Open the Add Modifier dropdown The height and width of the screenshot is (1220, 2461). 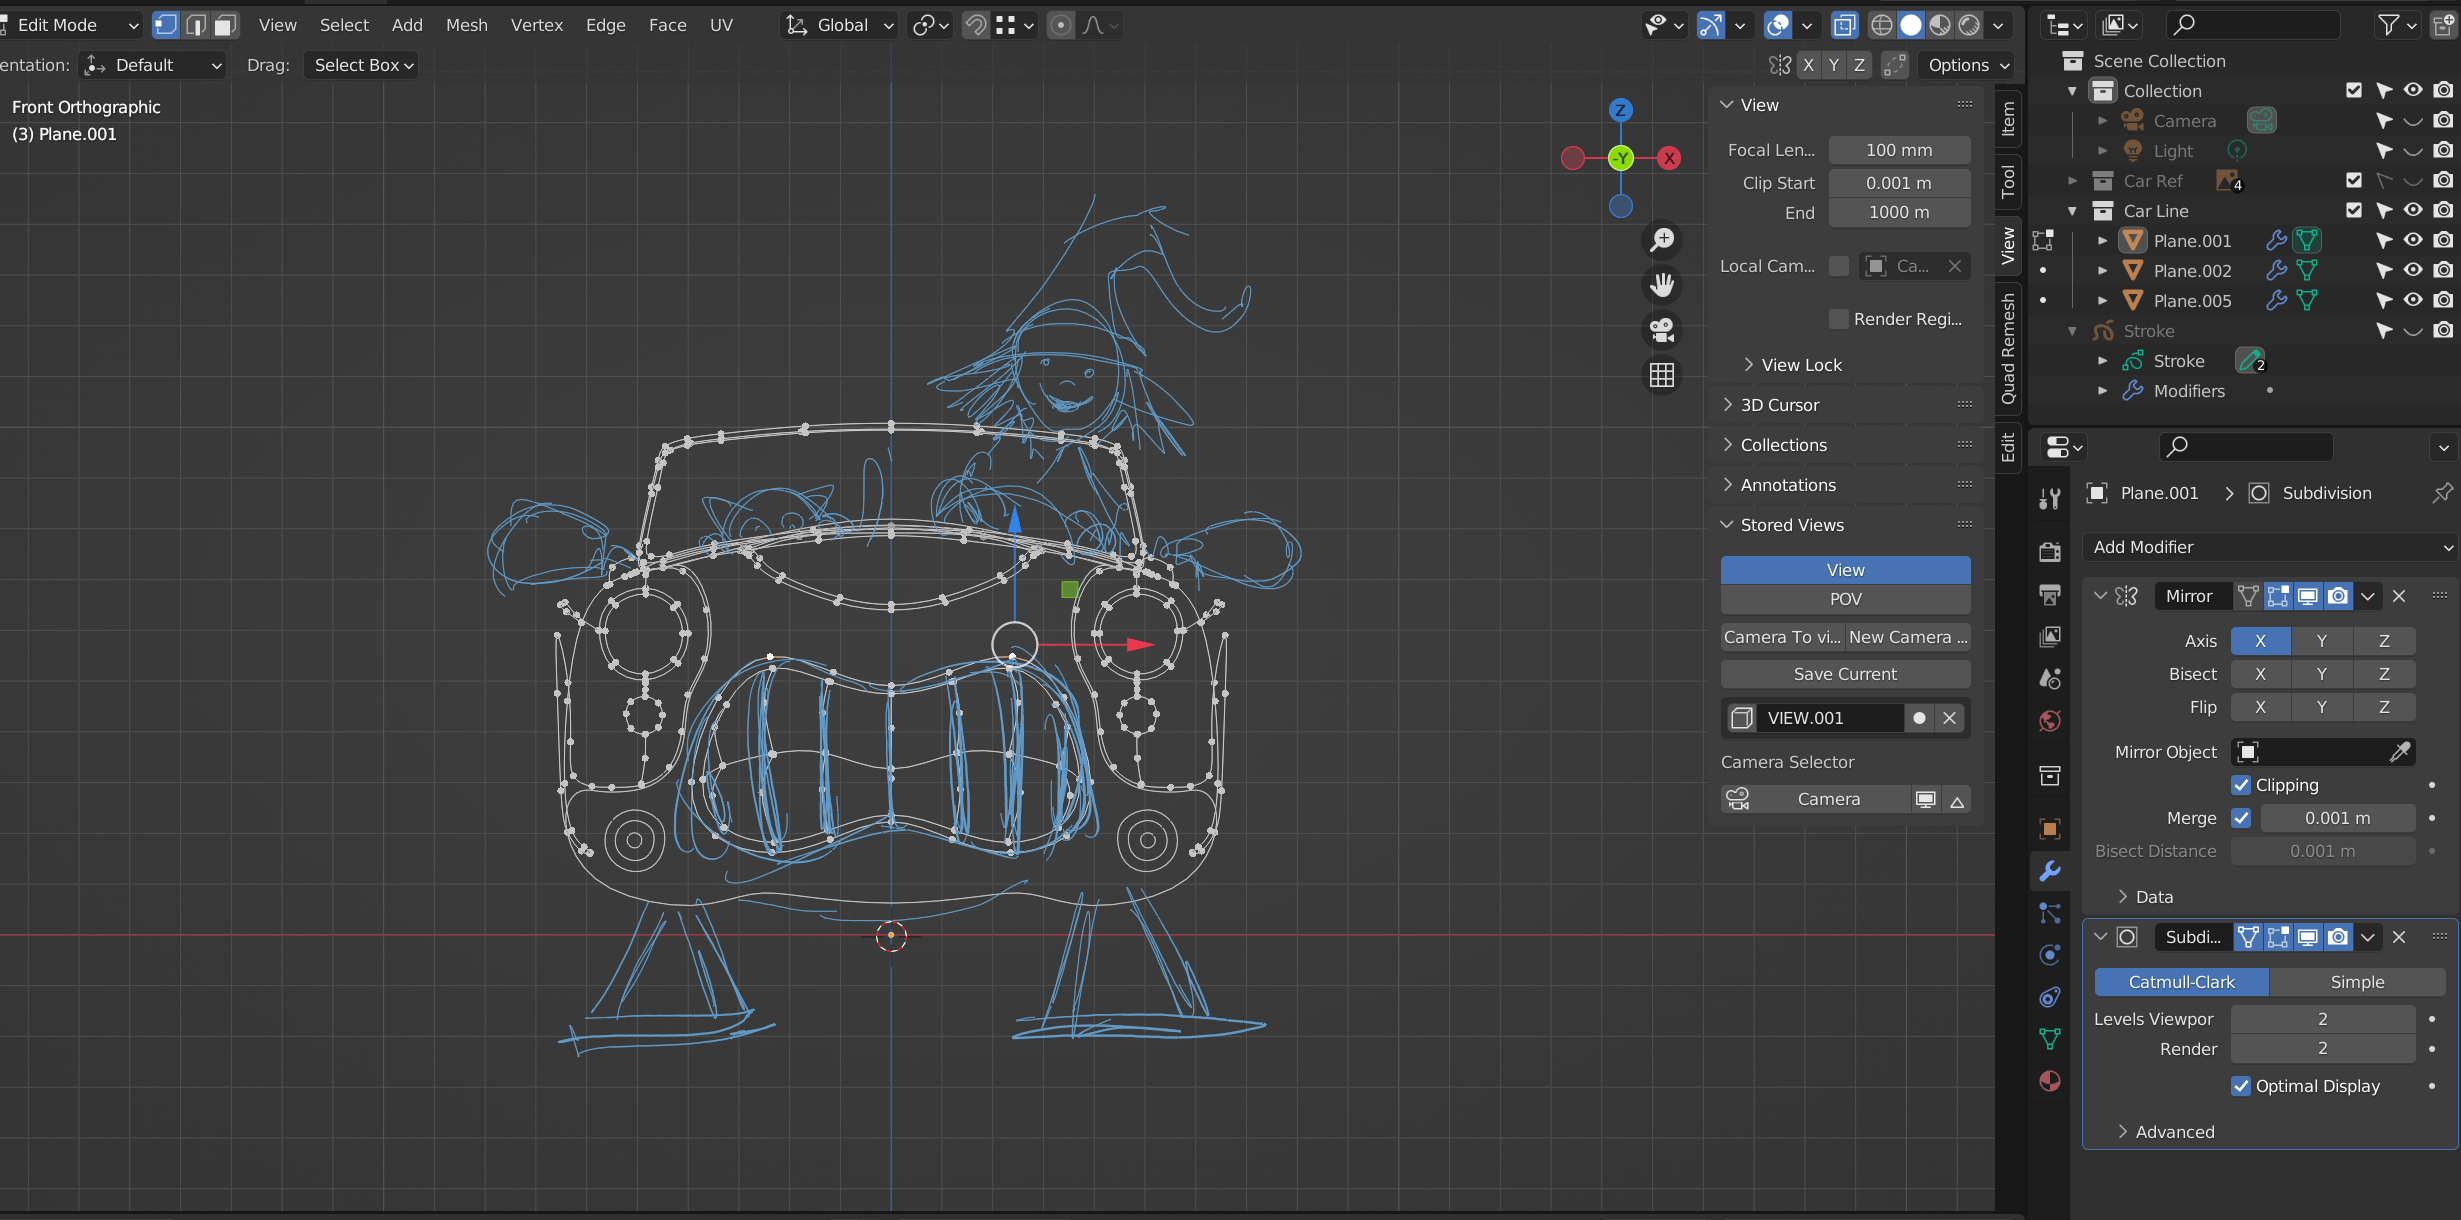click(x=2269, y=547)
